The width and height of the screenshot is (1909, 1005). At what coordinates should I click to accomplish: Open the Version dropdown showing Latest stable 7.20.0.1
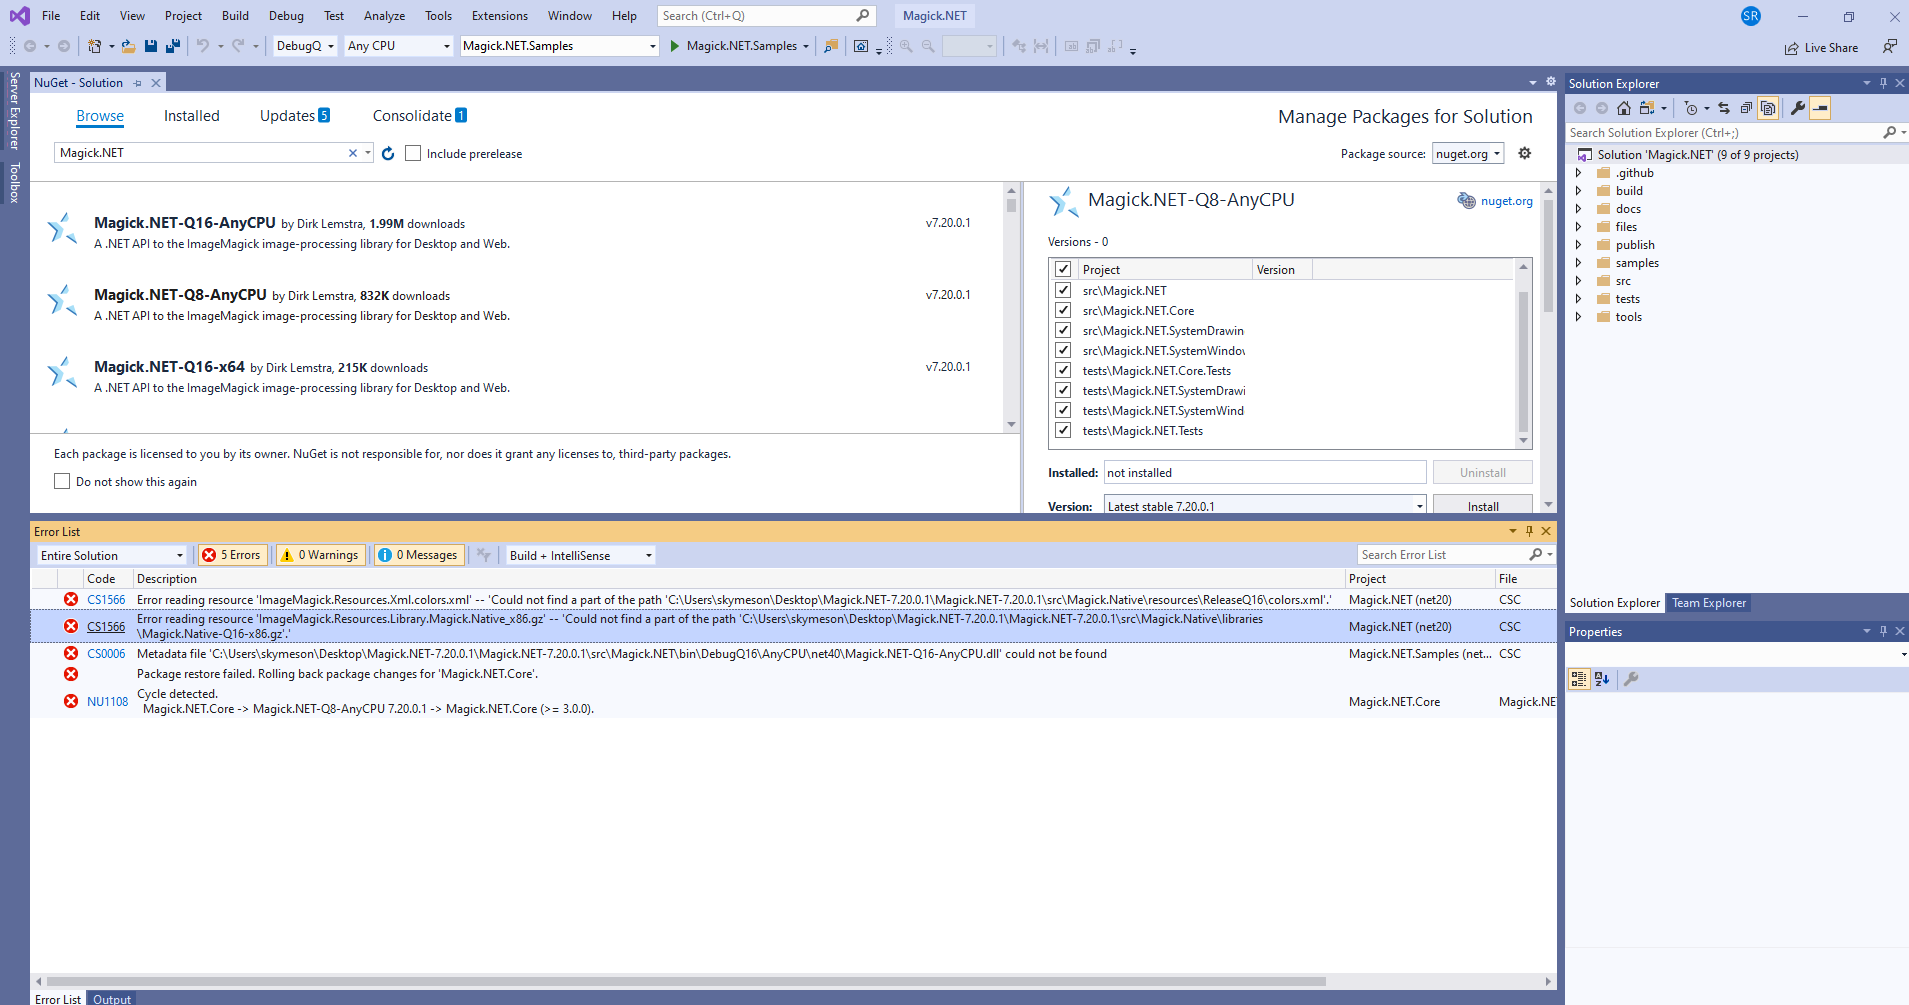click(x=1419, y=506)
